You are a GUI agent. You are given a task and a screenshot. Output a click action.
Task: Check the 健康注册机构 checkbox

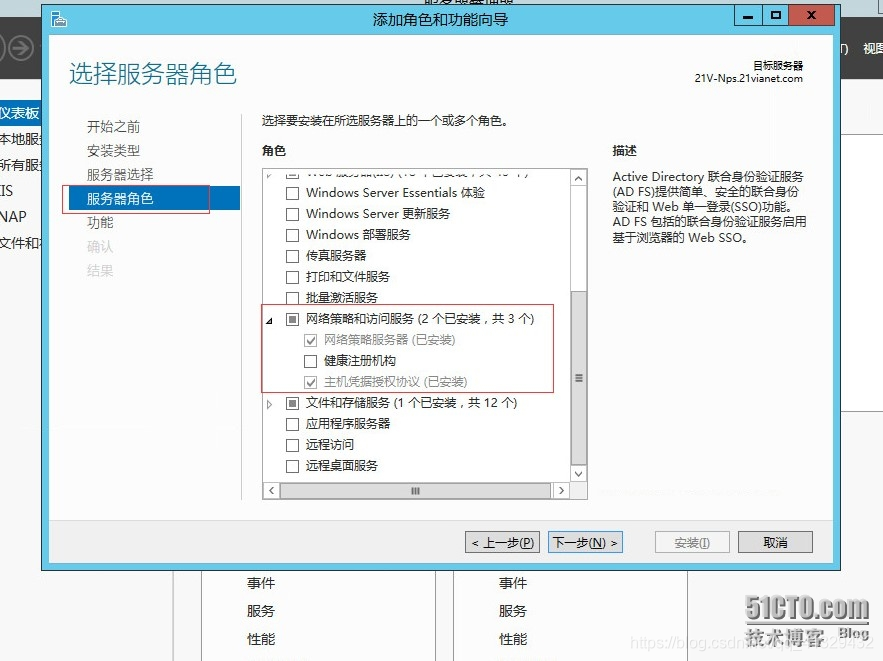tap(310, 361)
